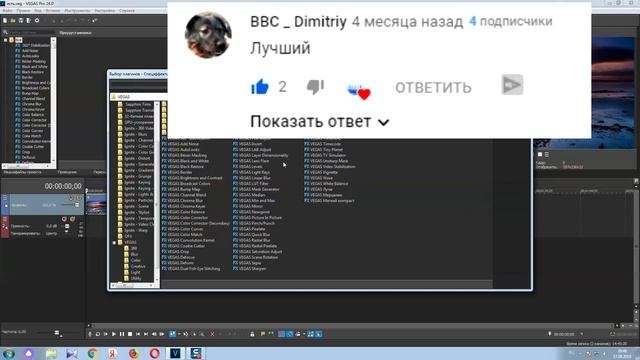Screen dimensions: 640x360
Task: Select VEGAS Brightness and Contrast plugin
Action: (192, 178)
